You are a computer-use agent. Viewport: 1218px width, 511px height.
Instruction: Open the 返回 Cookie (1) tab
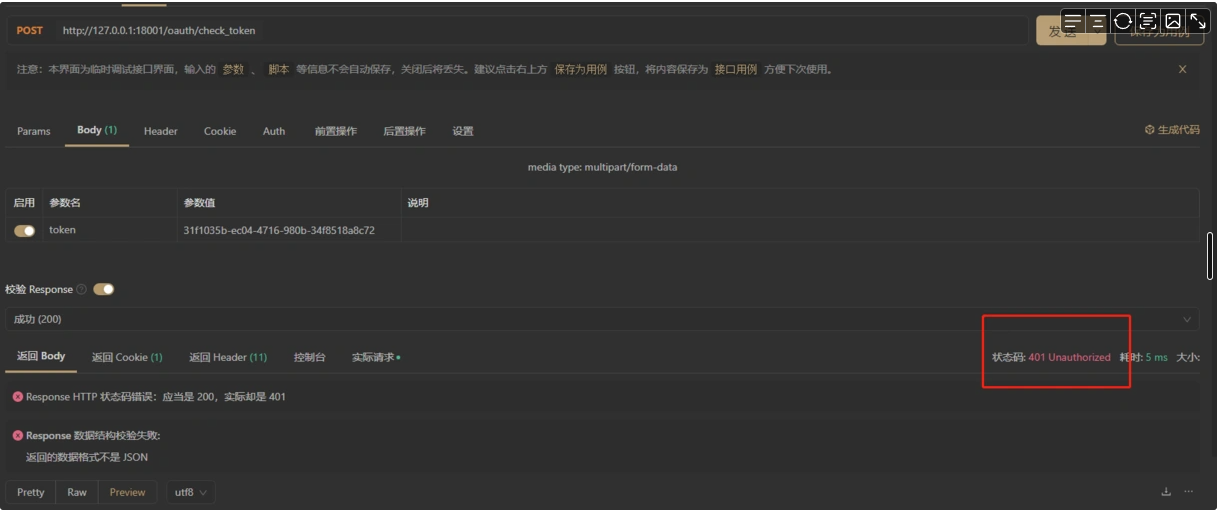[127, 357]
